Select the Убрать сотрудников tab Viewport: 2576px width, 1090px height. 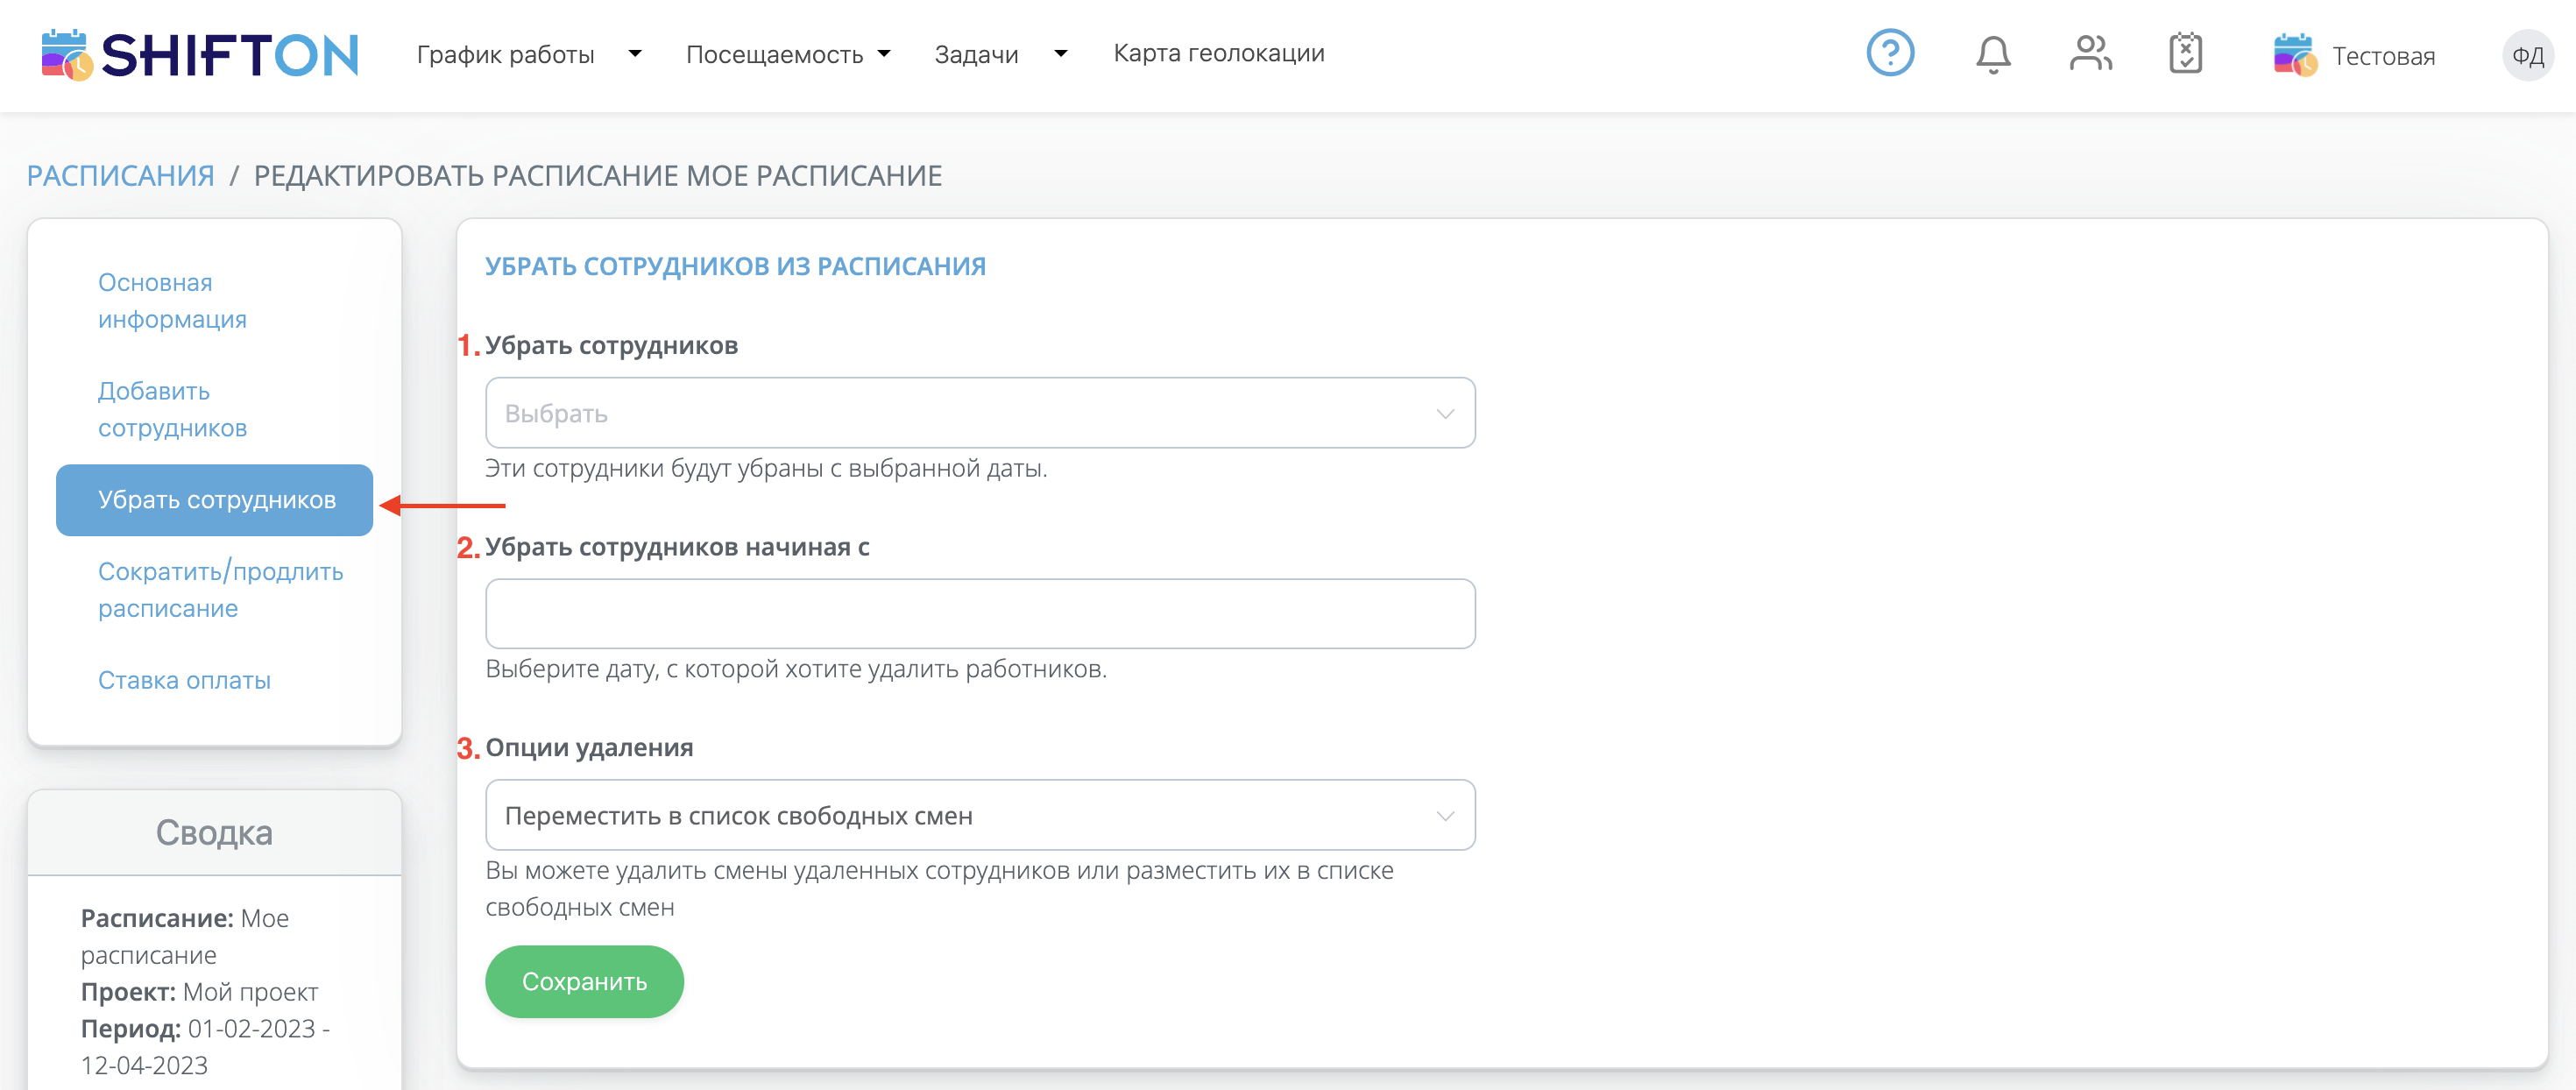[x=215, y=500]
